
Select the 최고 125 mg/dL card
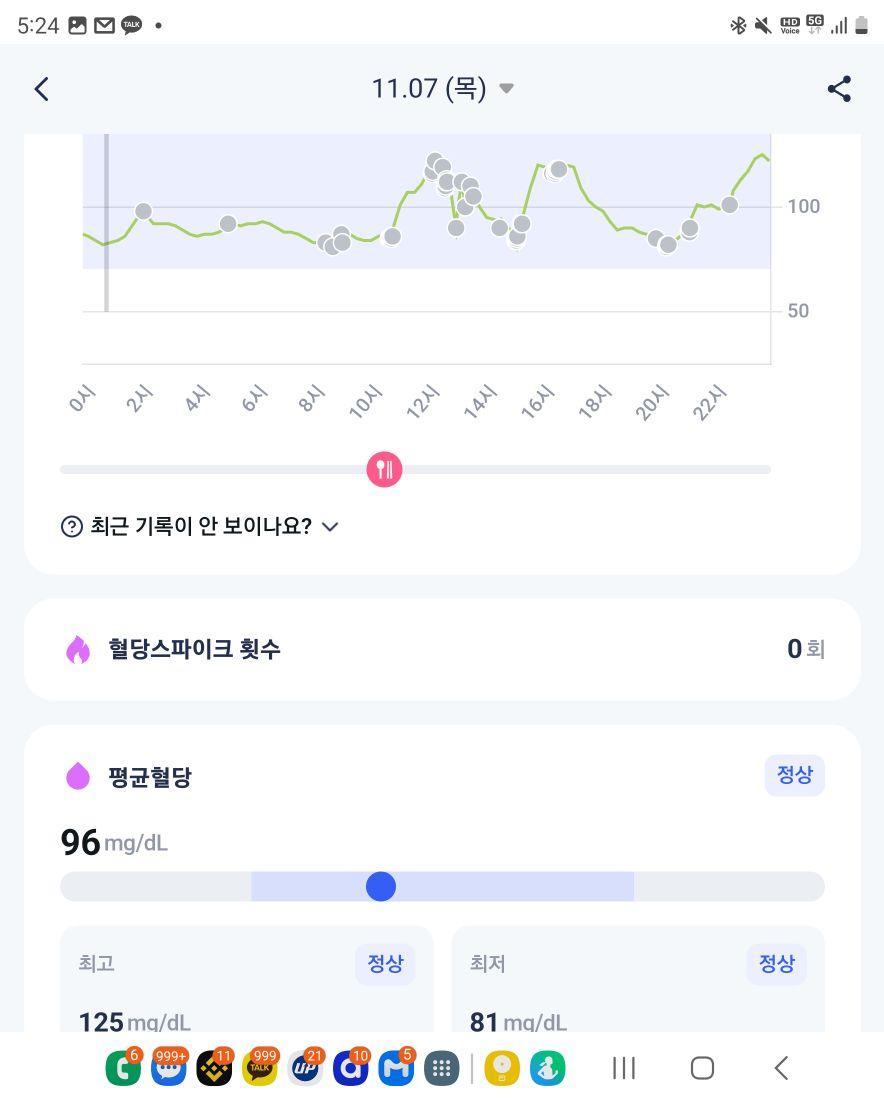[x=246, y=980]
